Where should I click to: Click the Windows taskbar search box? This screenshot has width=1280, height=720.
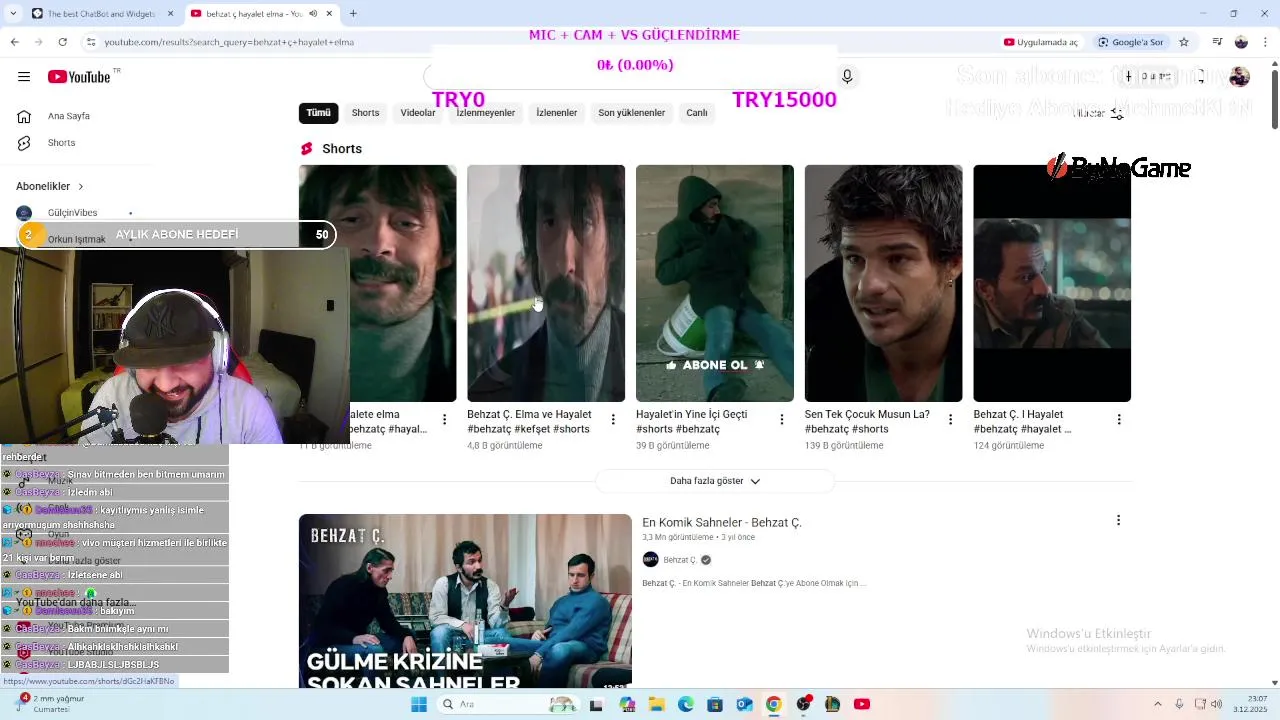click(508, 704)
